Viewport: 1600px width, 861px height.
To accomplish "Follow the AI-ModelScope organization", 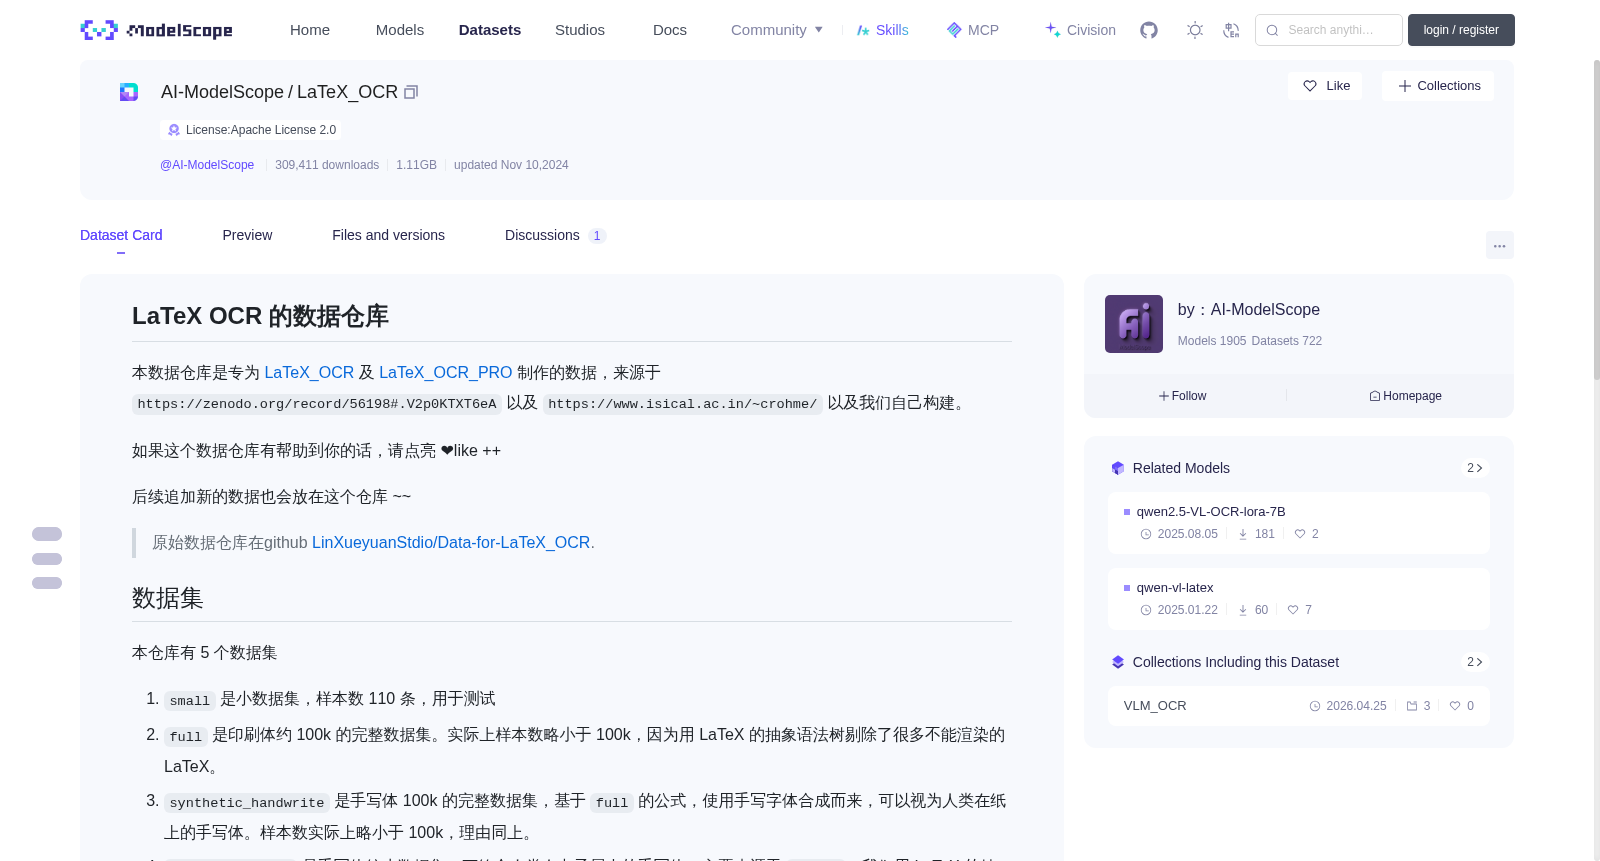I will [x=1182, y=396].
